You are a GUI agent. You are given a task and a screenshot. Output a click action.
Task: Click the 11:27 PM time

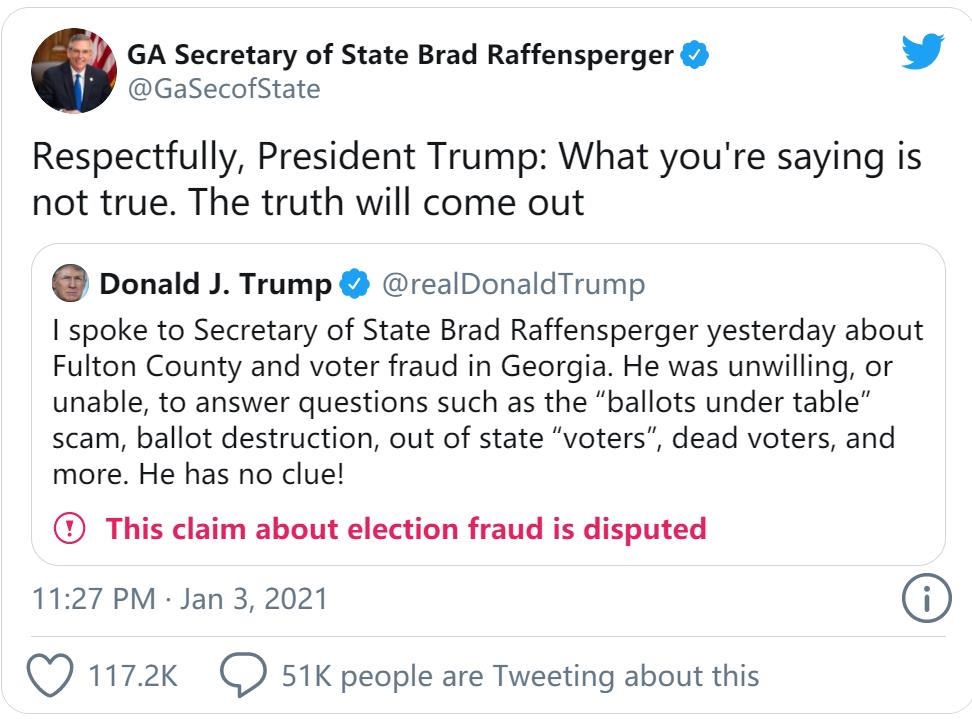click(93, 599)
